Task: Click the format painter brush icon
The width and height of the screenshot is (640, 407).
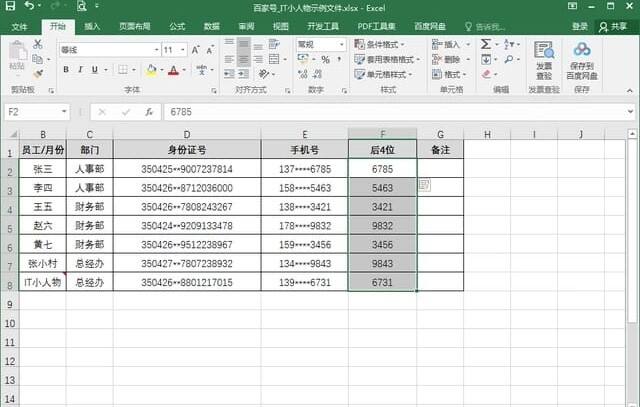Action: point(38,74)
